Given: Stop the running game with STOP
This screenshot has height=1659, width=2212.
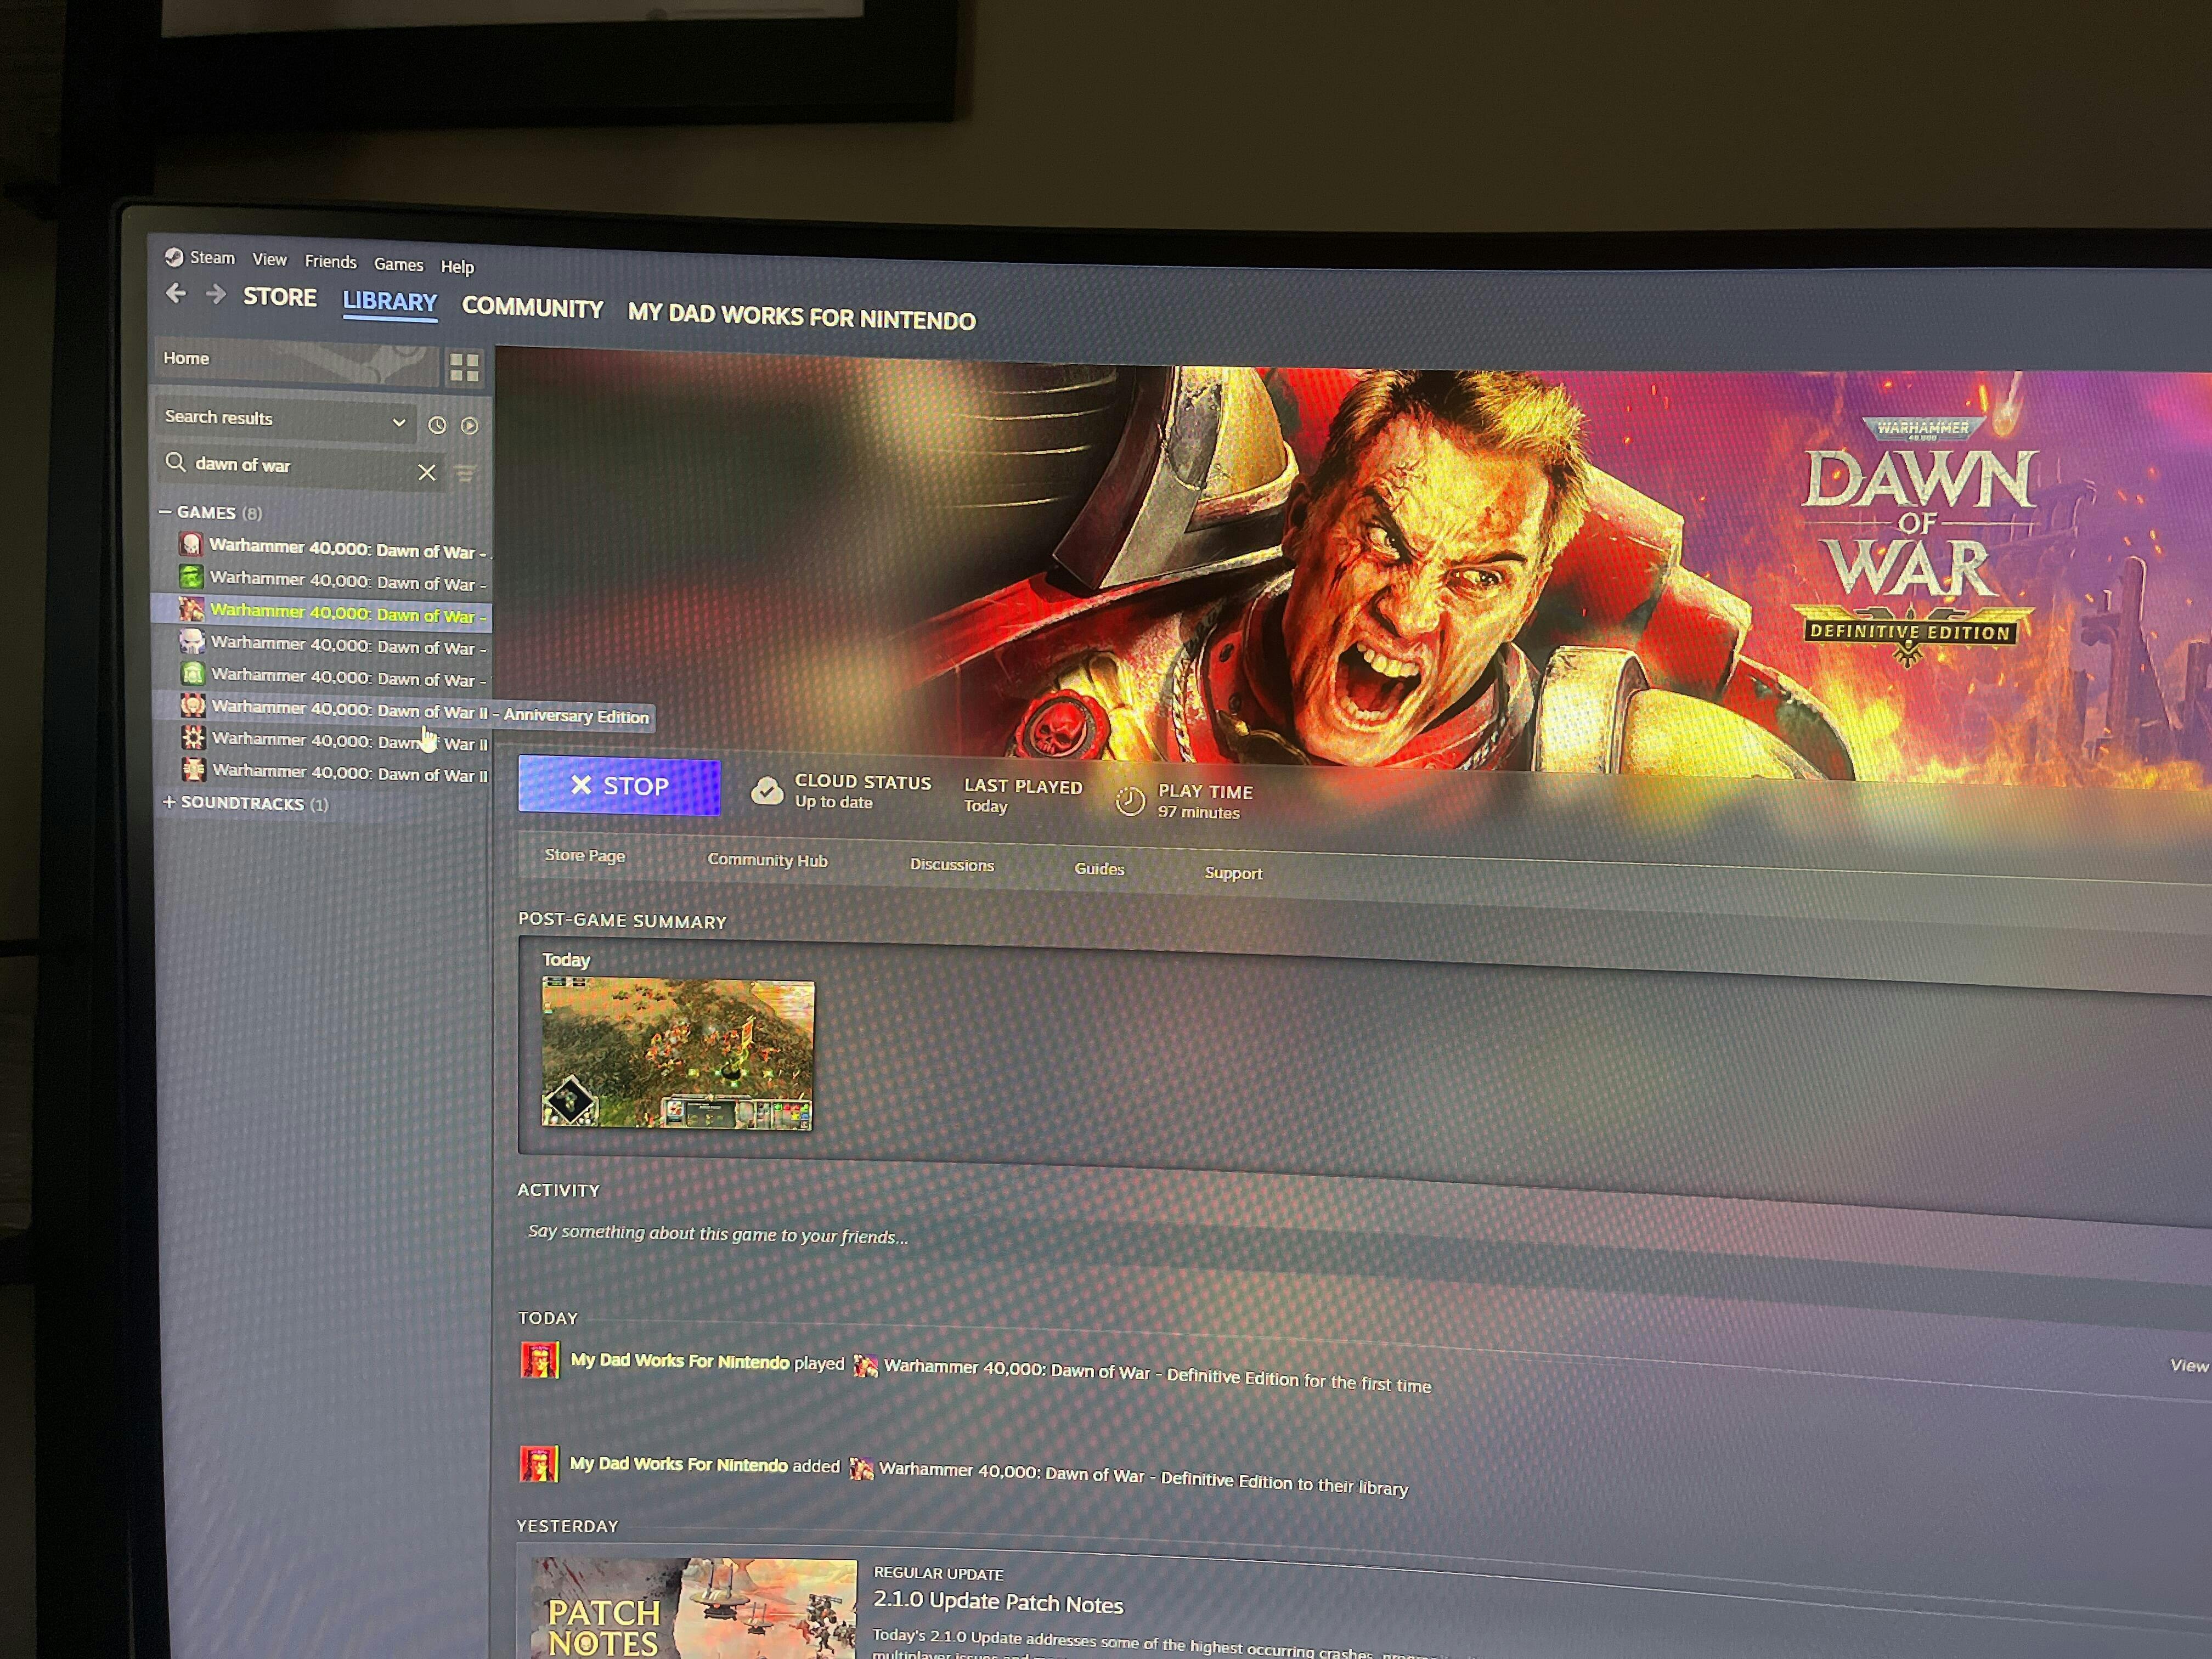Looking at the screenshot, I should [x=619, y=786].
